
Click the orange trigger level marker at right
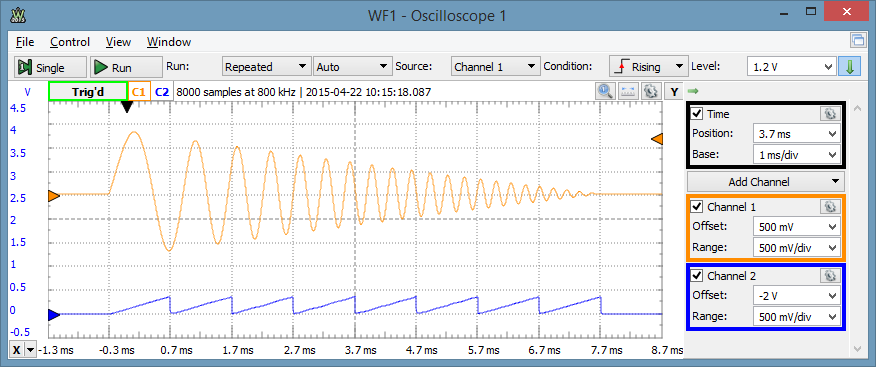coord(658,139)
